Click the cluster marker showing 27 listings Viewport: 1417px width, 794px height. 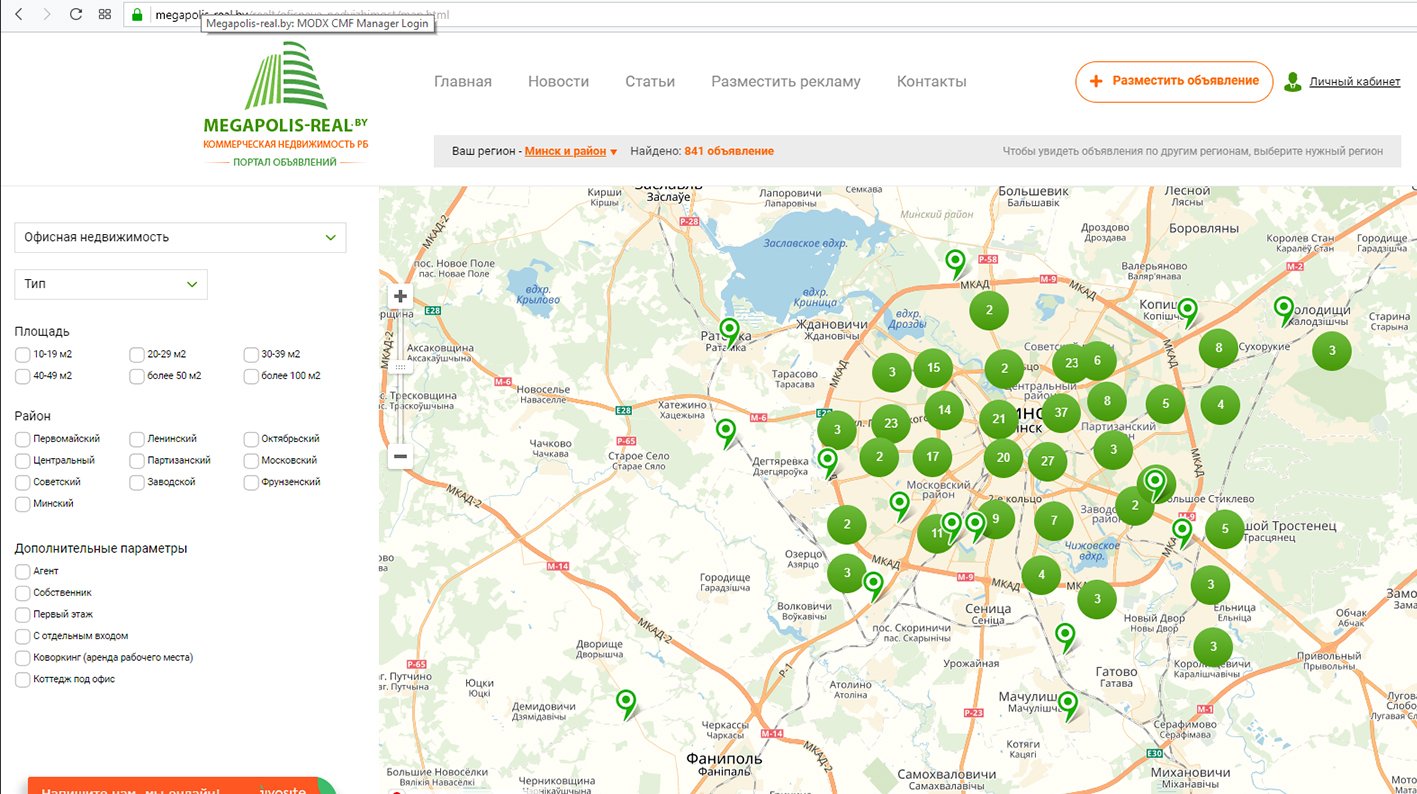1047,461
